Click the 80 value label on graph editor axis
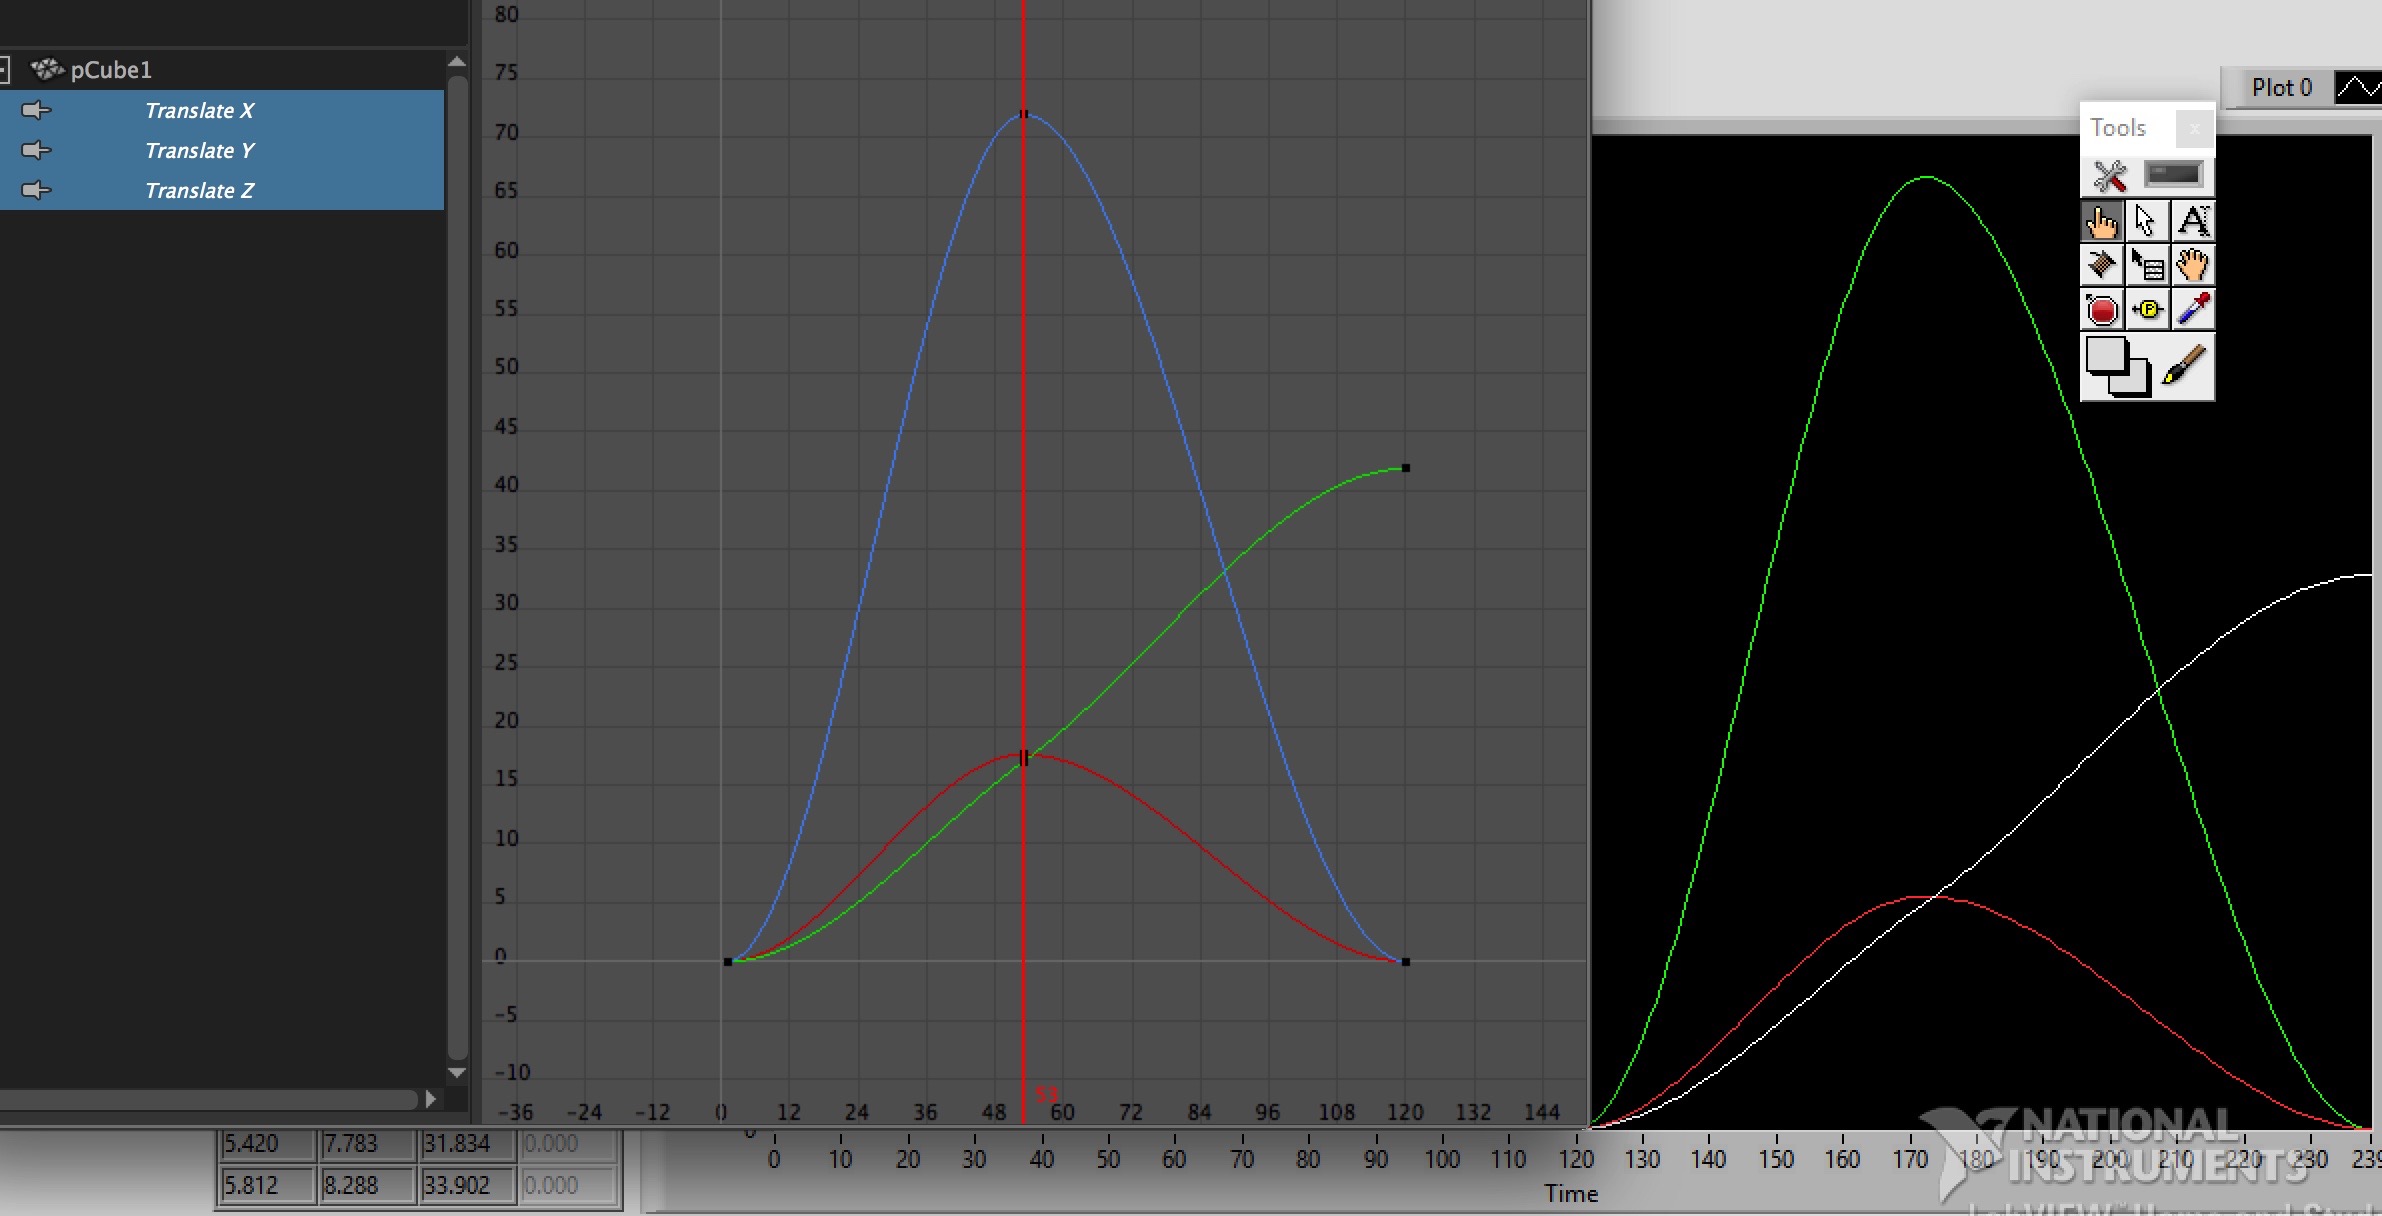This screenshot has width=2382, height=1216. coord(507,14)
